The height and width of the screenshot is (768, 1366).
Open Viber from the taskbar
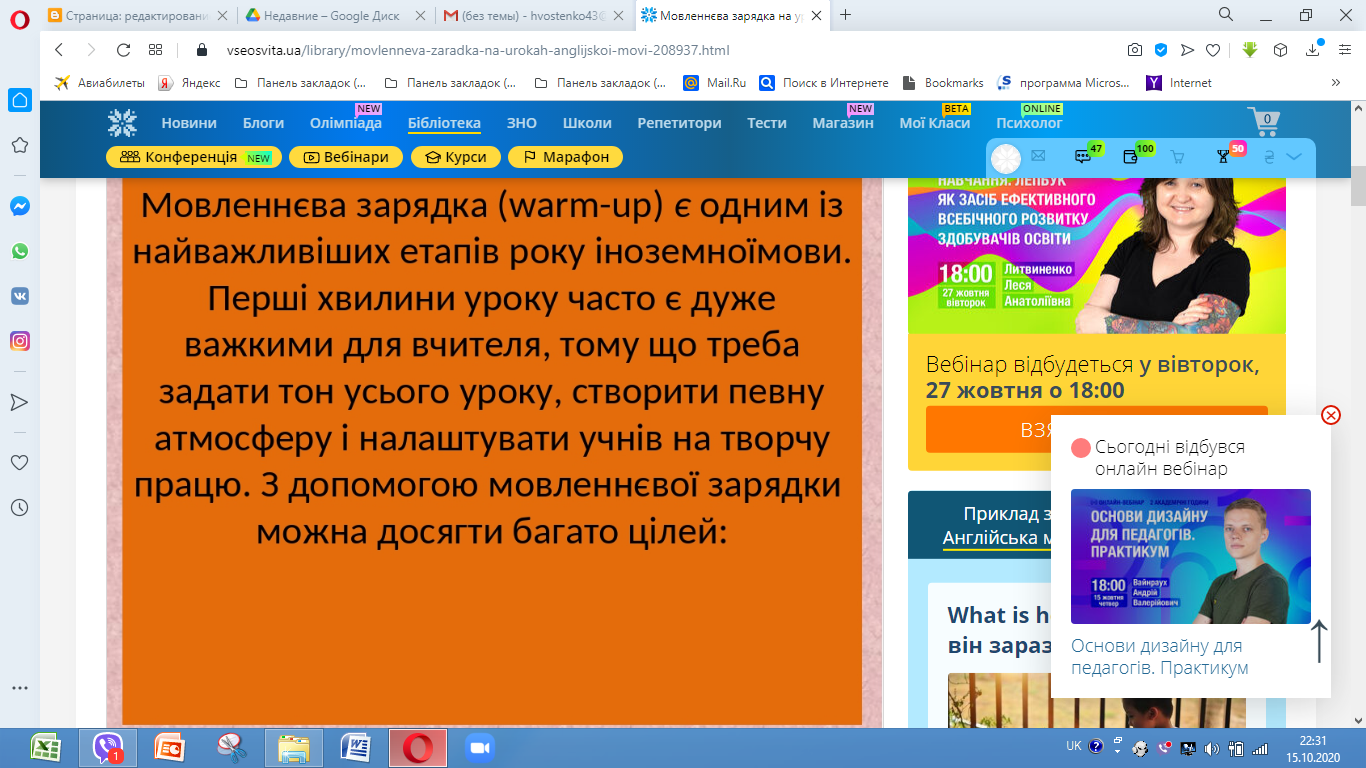(x=107, y=747)
